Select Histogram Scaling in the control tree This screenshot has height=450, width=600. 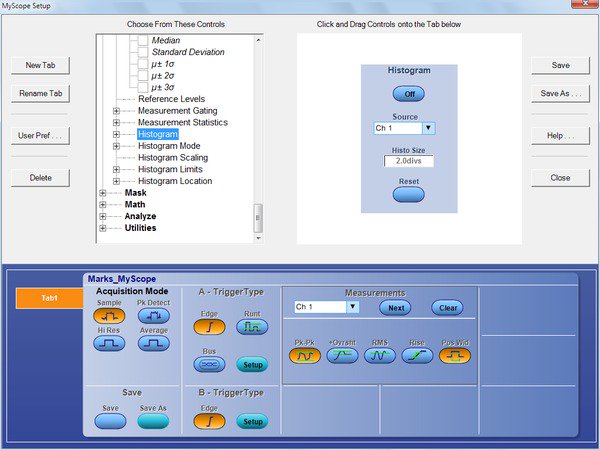coord(173,158)
